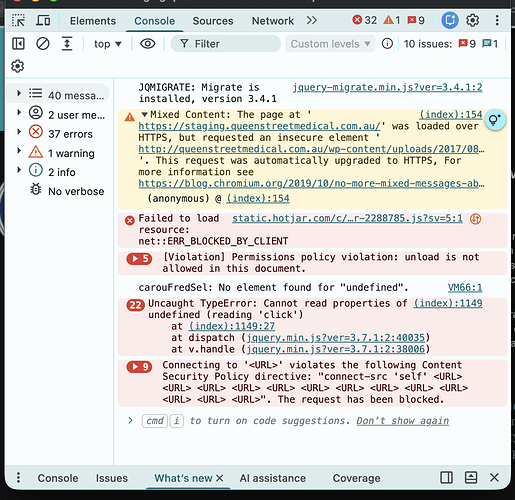Open the top JavaScript context dropdown
Screen dimensions: 515x500
click(x=107, y=44)
